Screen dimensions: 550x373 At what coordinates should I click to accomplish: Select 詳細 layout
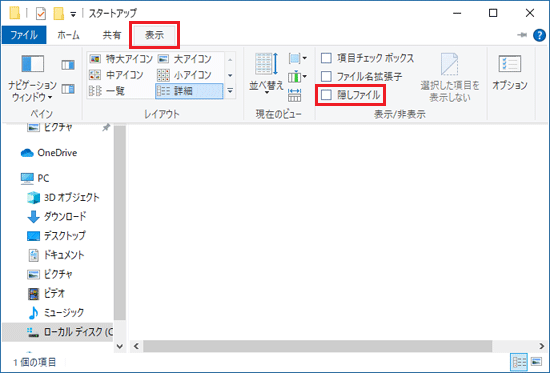tap(189, 91)
